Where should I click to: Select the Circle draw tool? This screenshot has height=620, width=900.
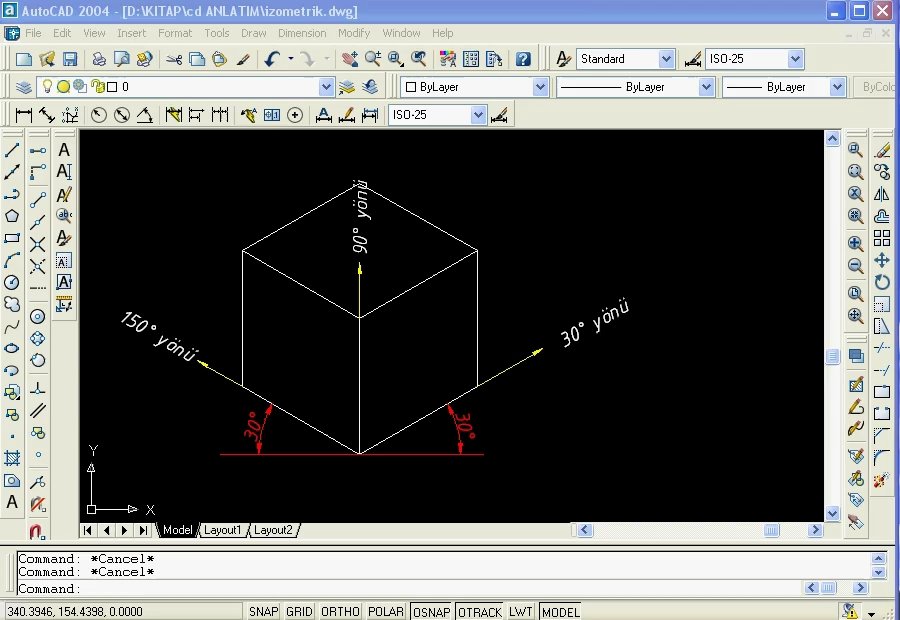pyautogui.click(x=12, y=282)
